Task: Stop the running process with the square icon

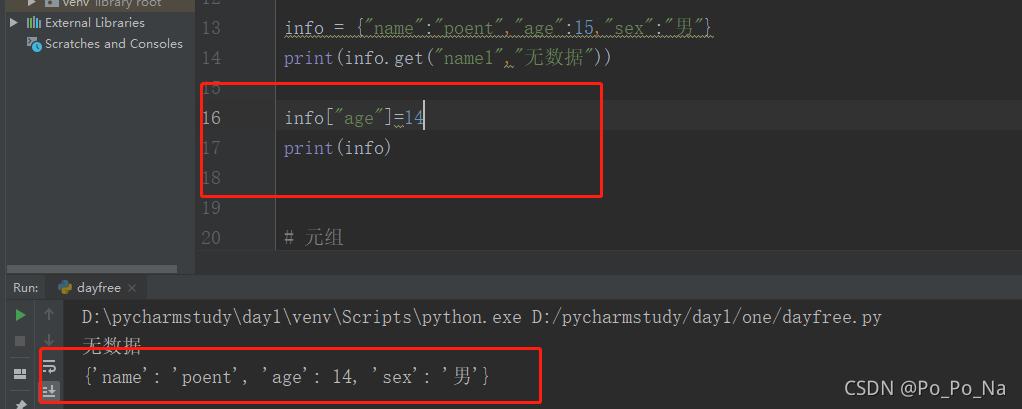Action: coord(20,341)
